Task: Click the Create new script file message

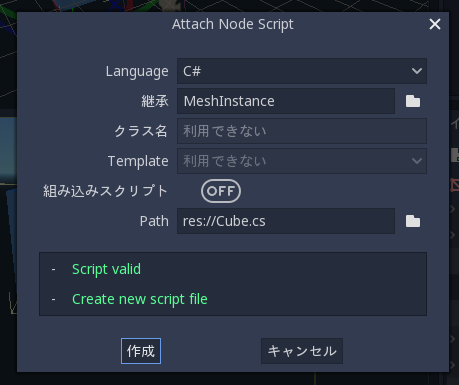Action: click(x=140, y=299)
